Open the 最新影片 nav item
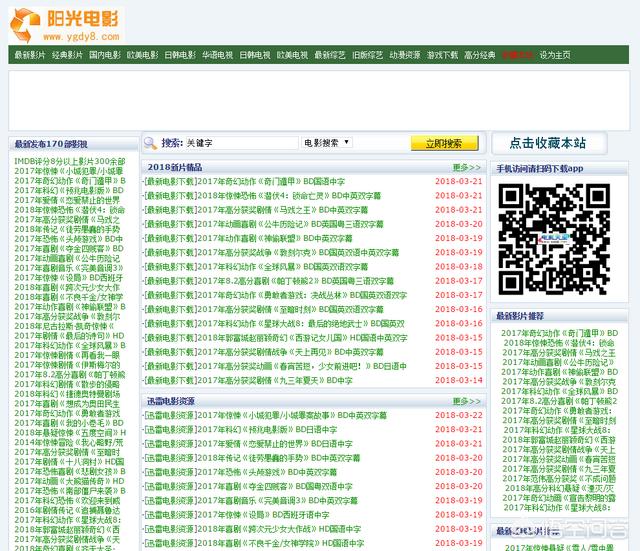Image resolution: width=640 pixels, height=551 pixels. coord(30,55)
